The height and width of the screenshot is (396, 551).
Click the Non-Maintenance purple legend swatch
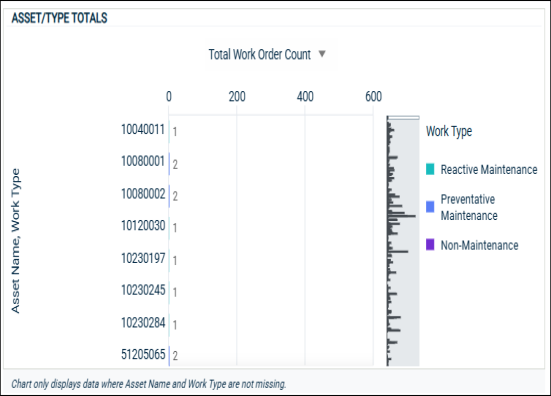[430, 245]
